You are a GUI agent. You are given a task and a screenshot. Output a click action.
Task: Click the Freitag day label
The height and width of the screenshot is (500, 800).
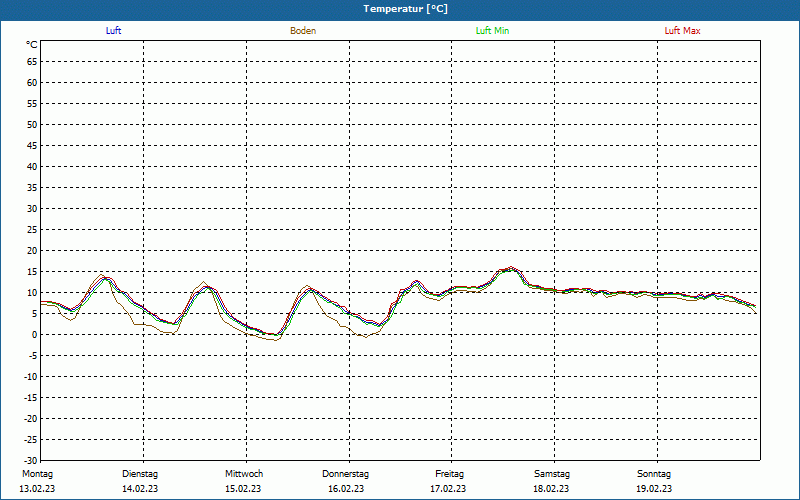(x=449, y=474)
